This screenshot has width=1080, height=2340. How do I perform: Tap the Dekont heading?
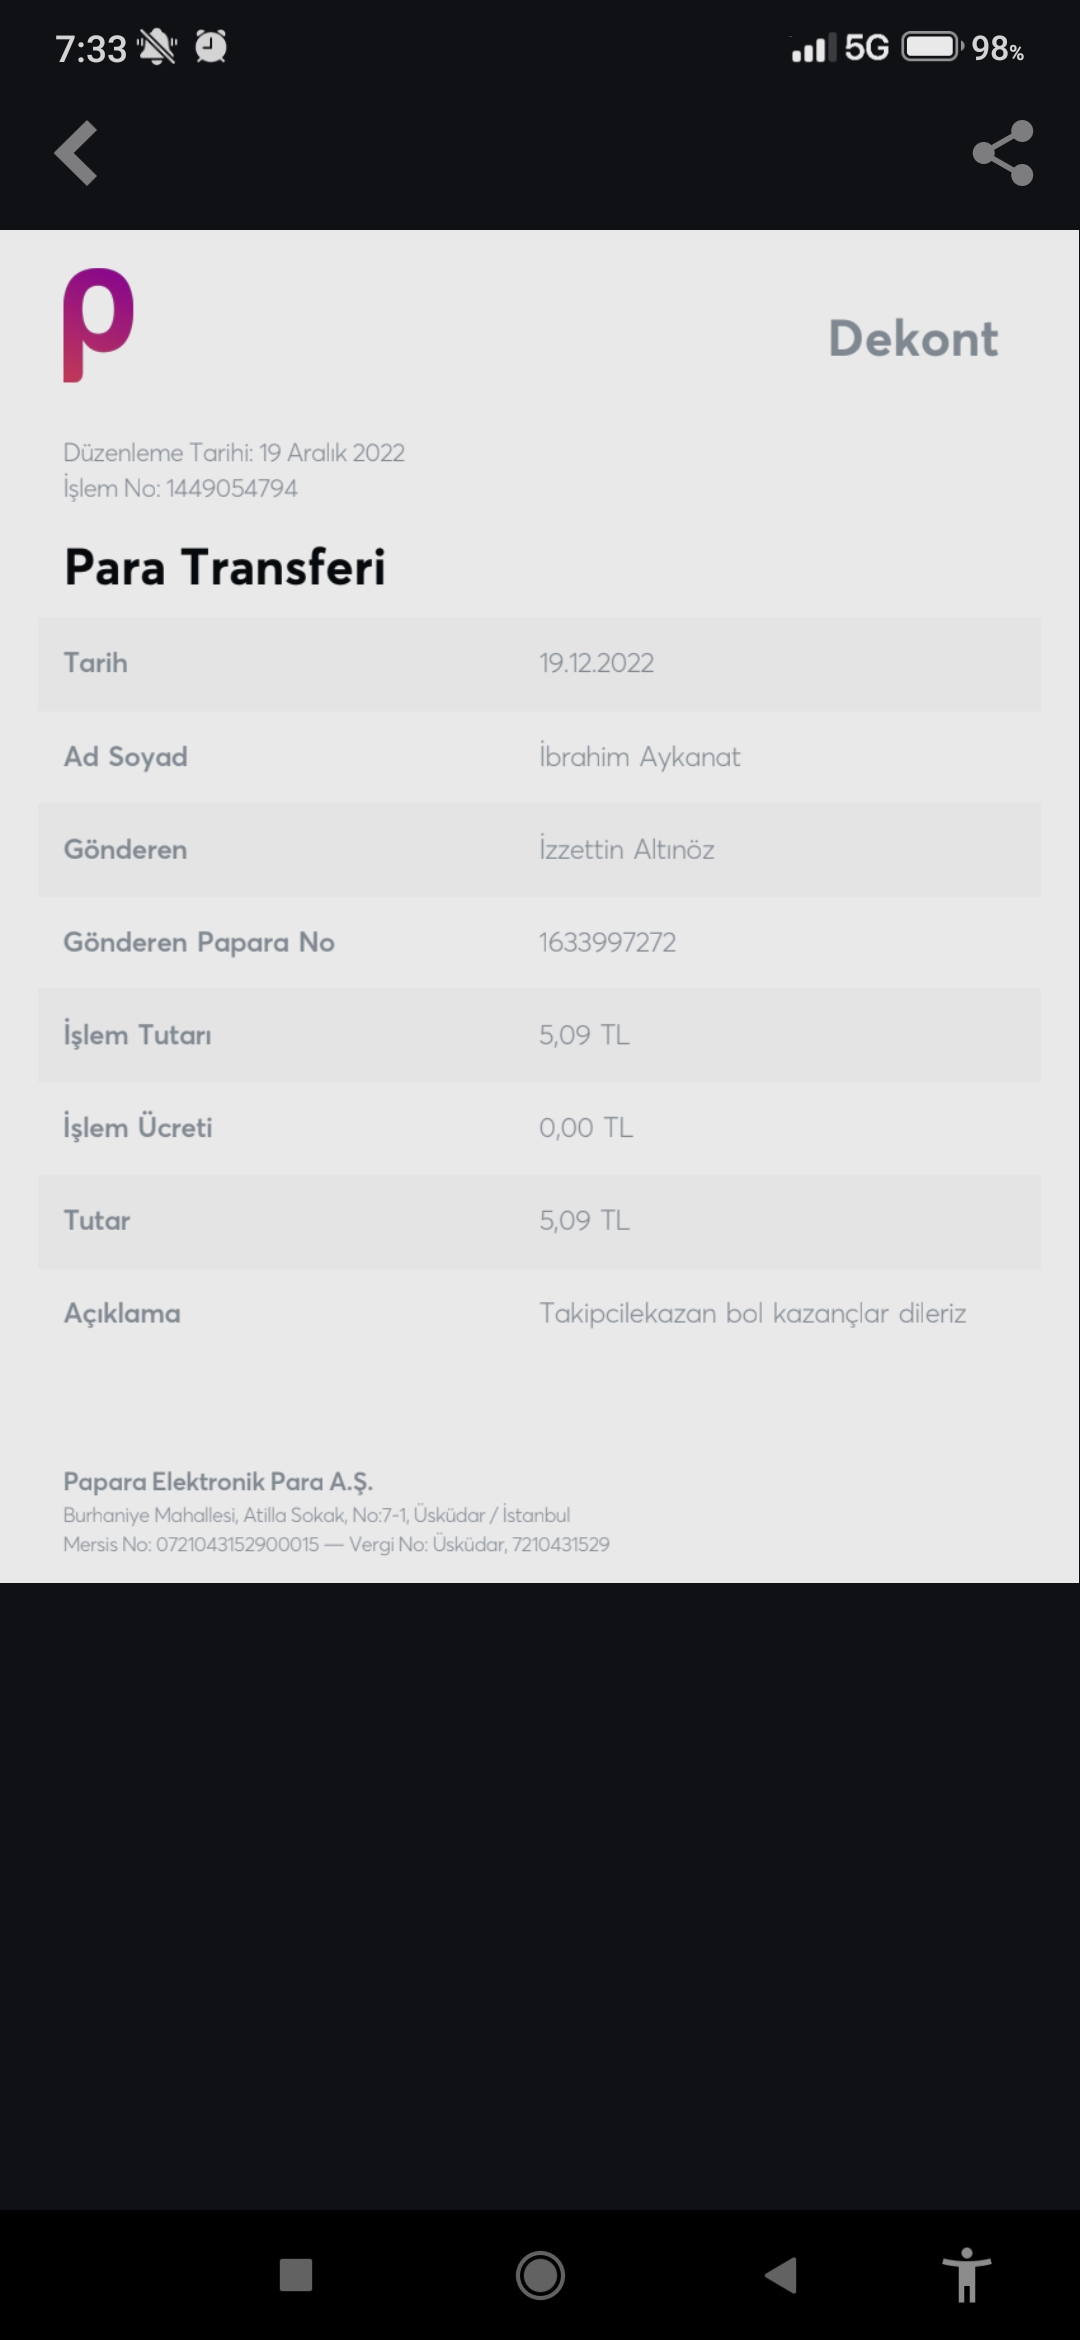[913, 339]
